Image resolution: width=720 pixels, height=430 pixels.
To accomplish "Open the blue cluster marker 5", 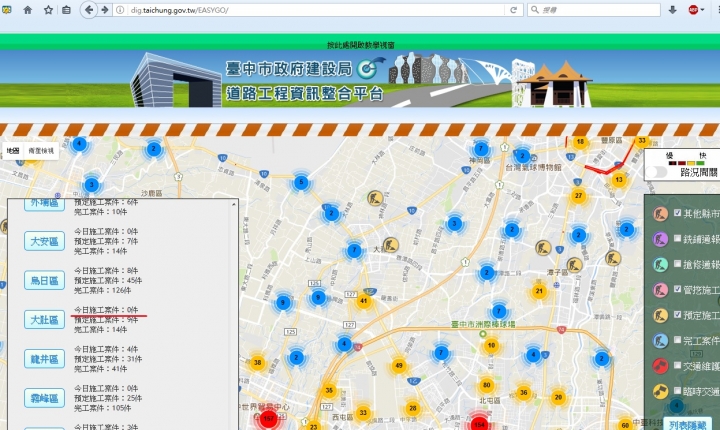I will [301, 182].
